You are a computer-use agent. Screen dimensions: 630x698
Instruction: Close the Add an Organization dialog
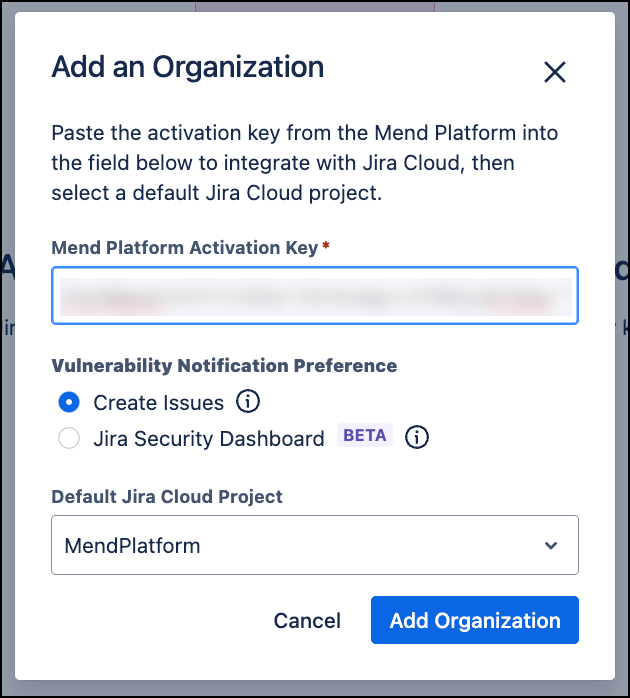554,71
